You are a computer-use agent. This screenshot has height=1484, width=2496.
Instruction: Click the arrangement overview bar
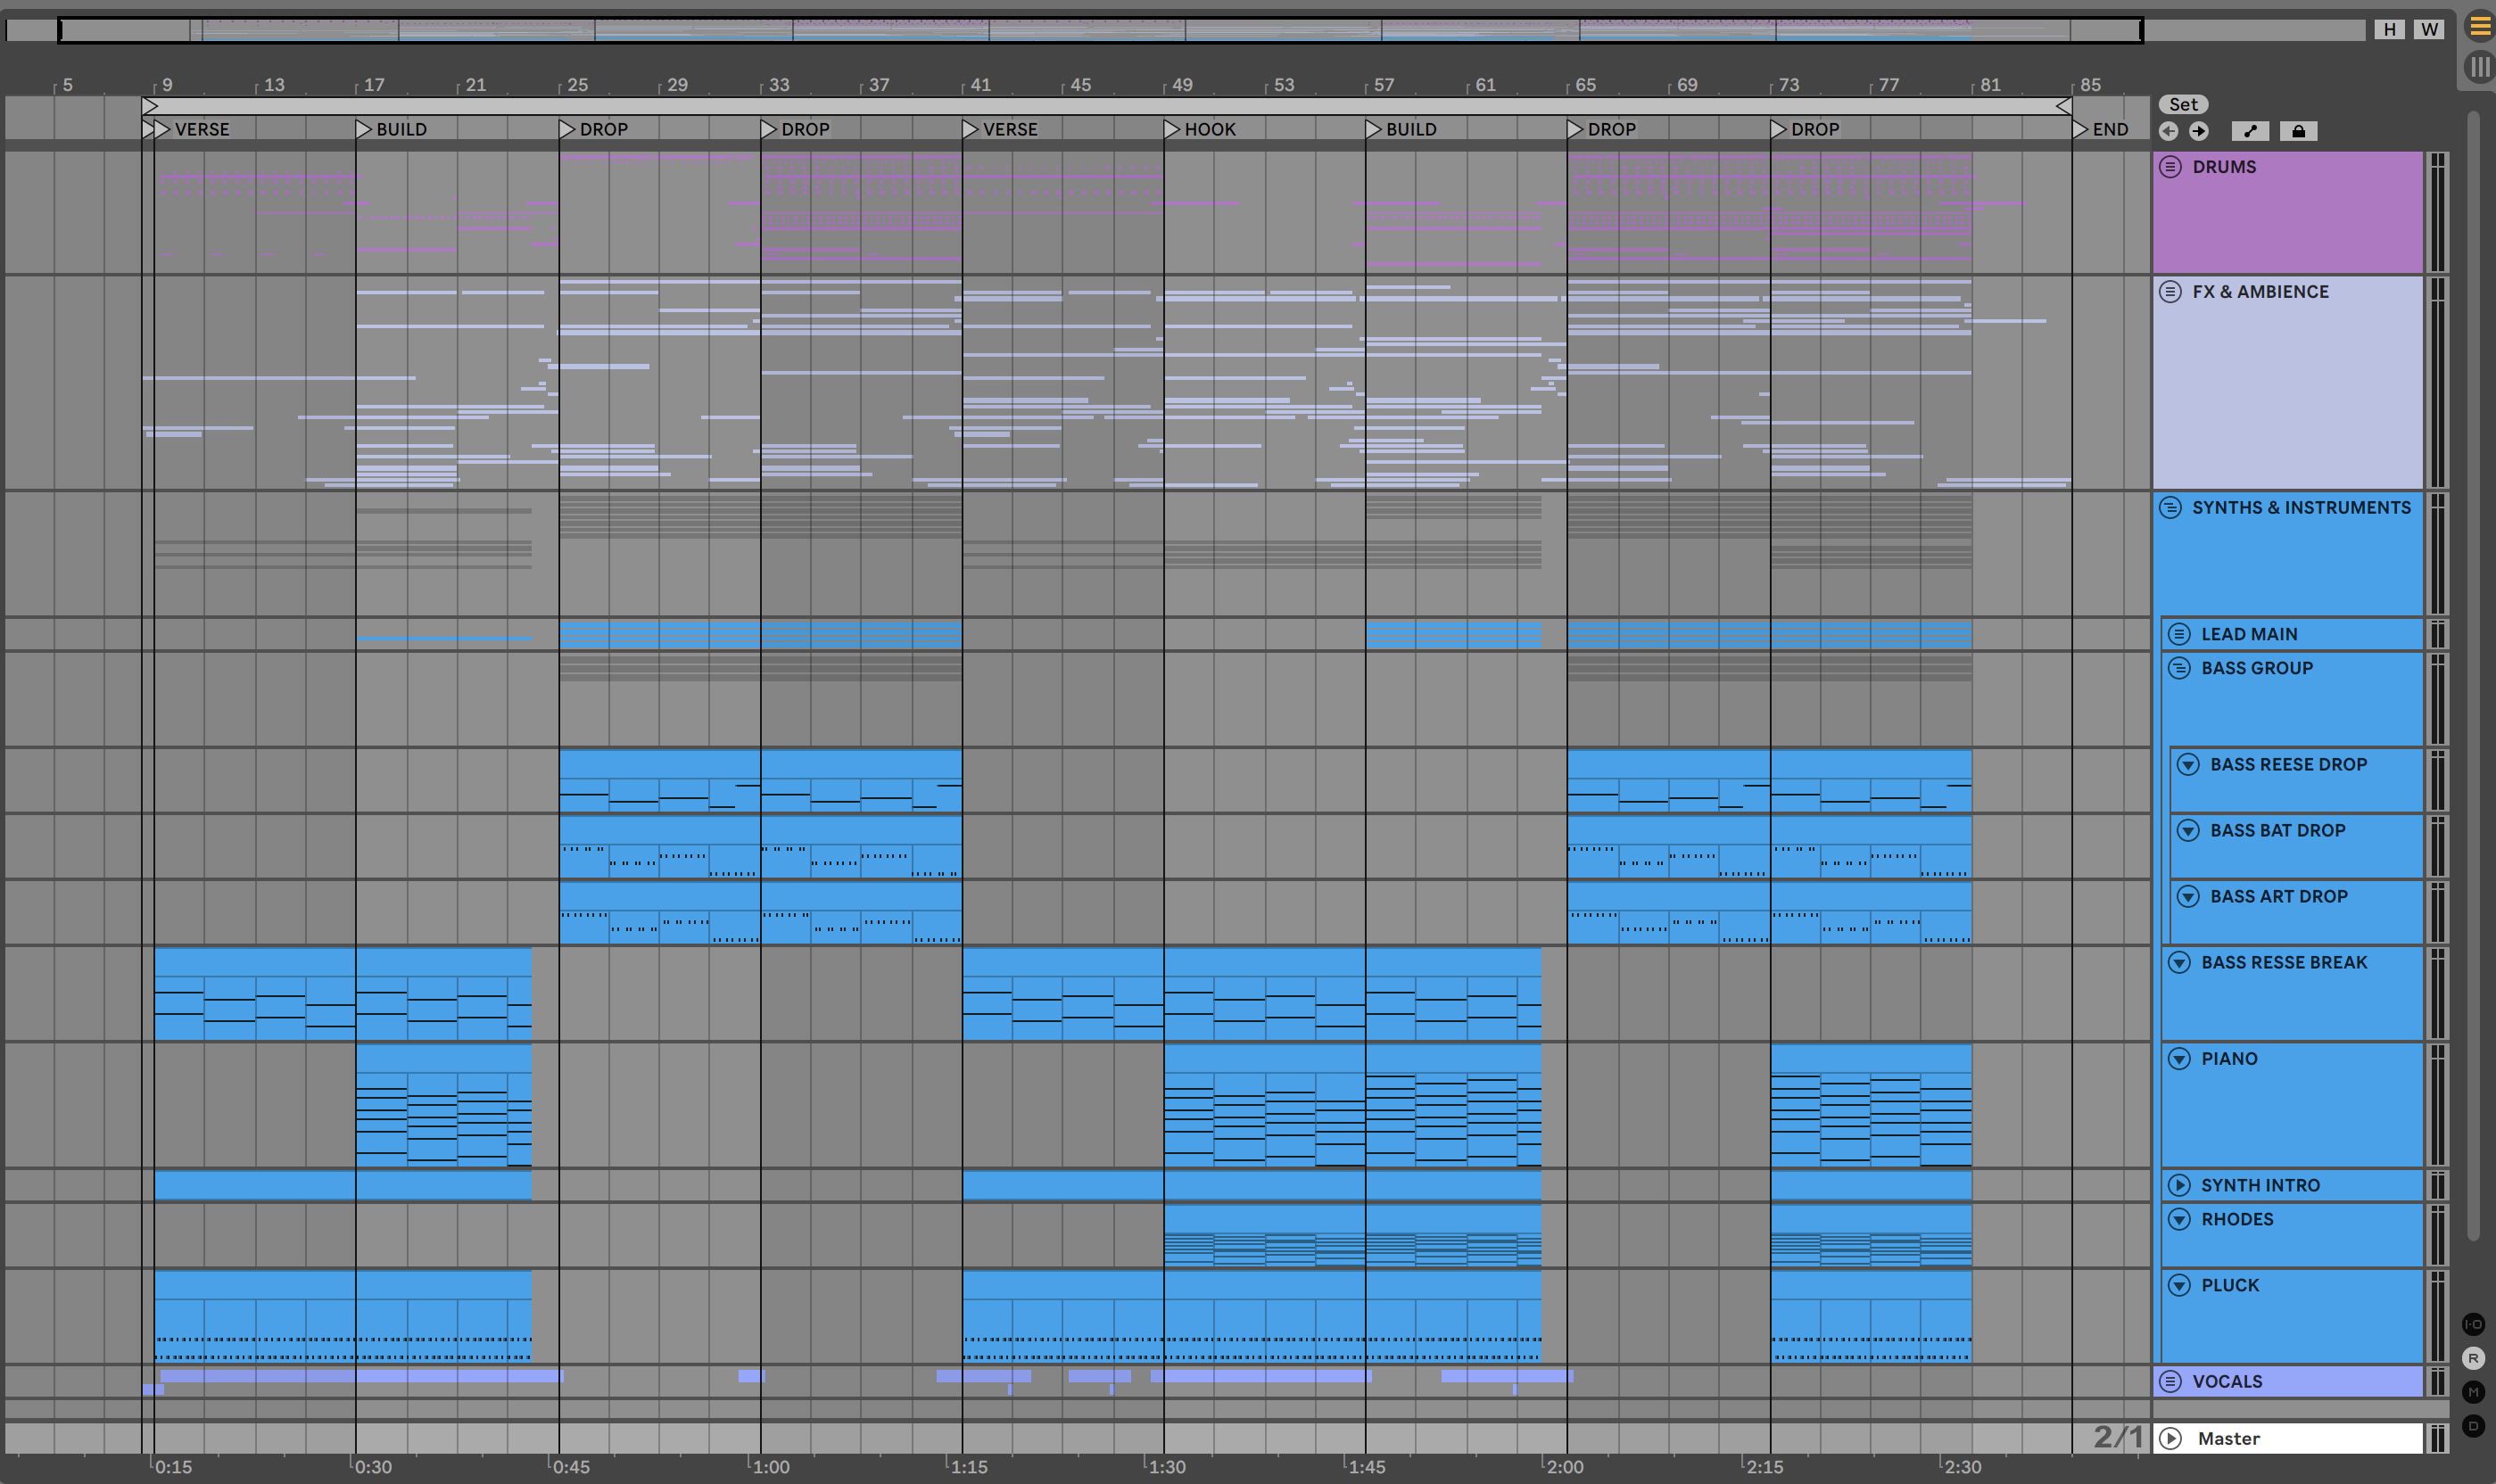pos(1100,30)
